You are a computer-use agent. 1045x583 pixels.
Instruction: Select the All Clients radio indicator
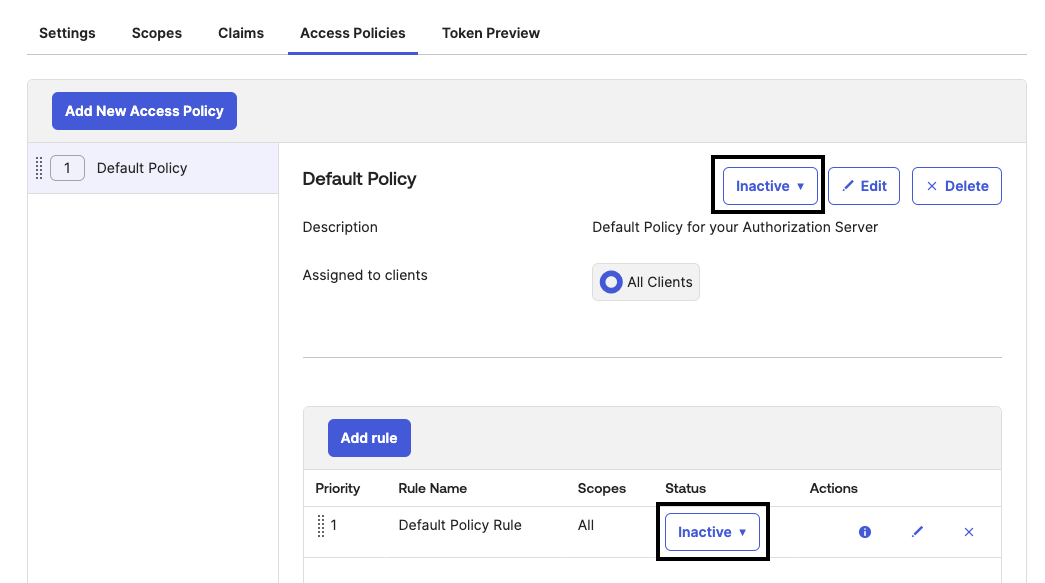pos(611,282)
